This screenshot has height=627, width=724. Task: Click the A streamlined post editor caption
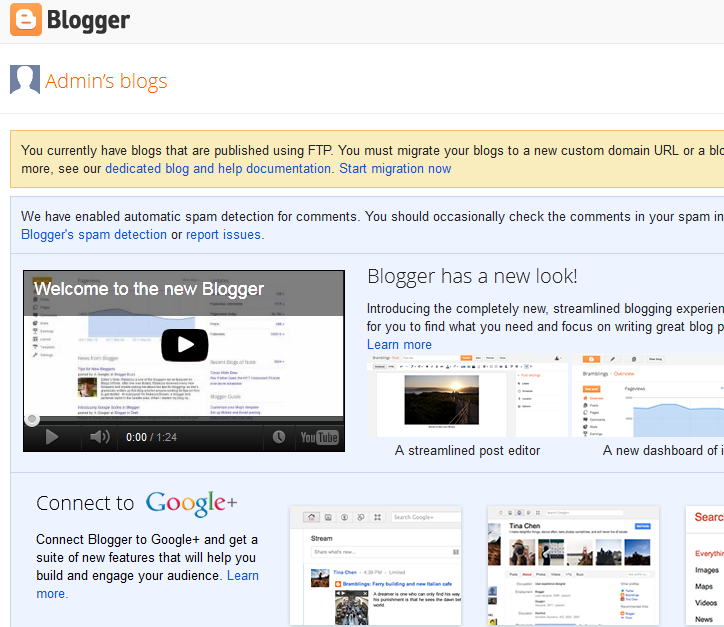[x=467, y=451]
